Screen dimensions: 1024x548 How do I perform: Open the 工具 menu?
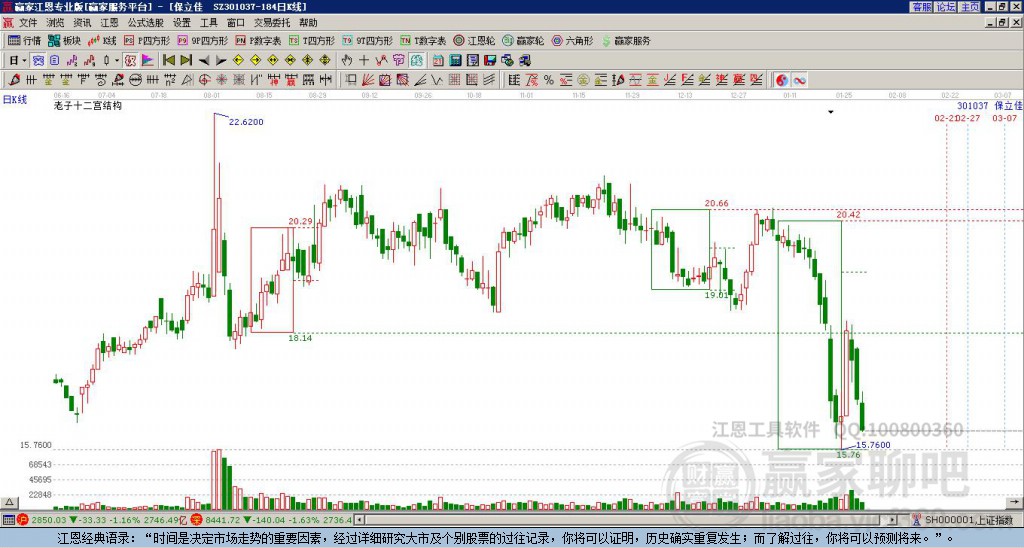(209, 23)
